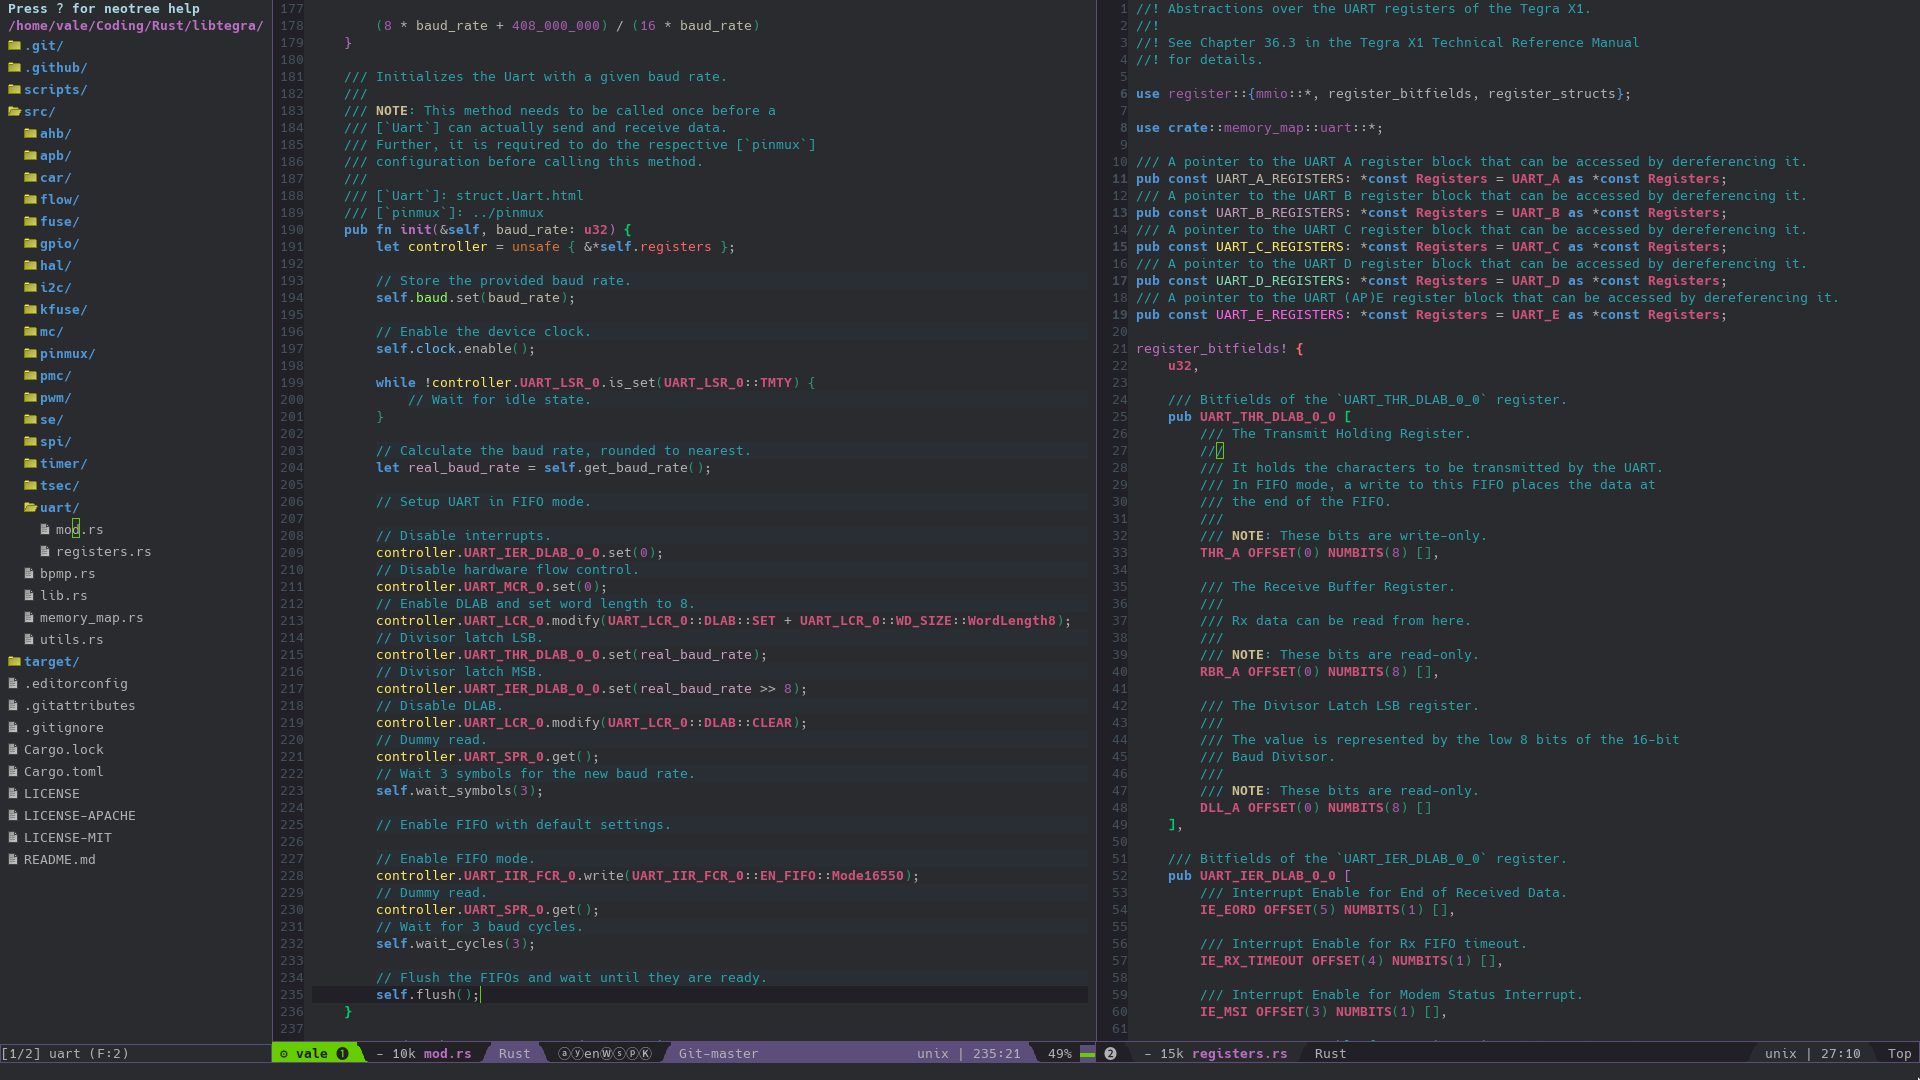Click window number 1 badge in modeline
The image size is (1920, 1080).
342,1054
